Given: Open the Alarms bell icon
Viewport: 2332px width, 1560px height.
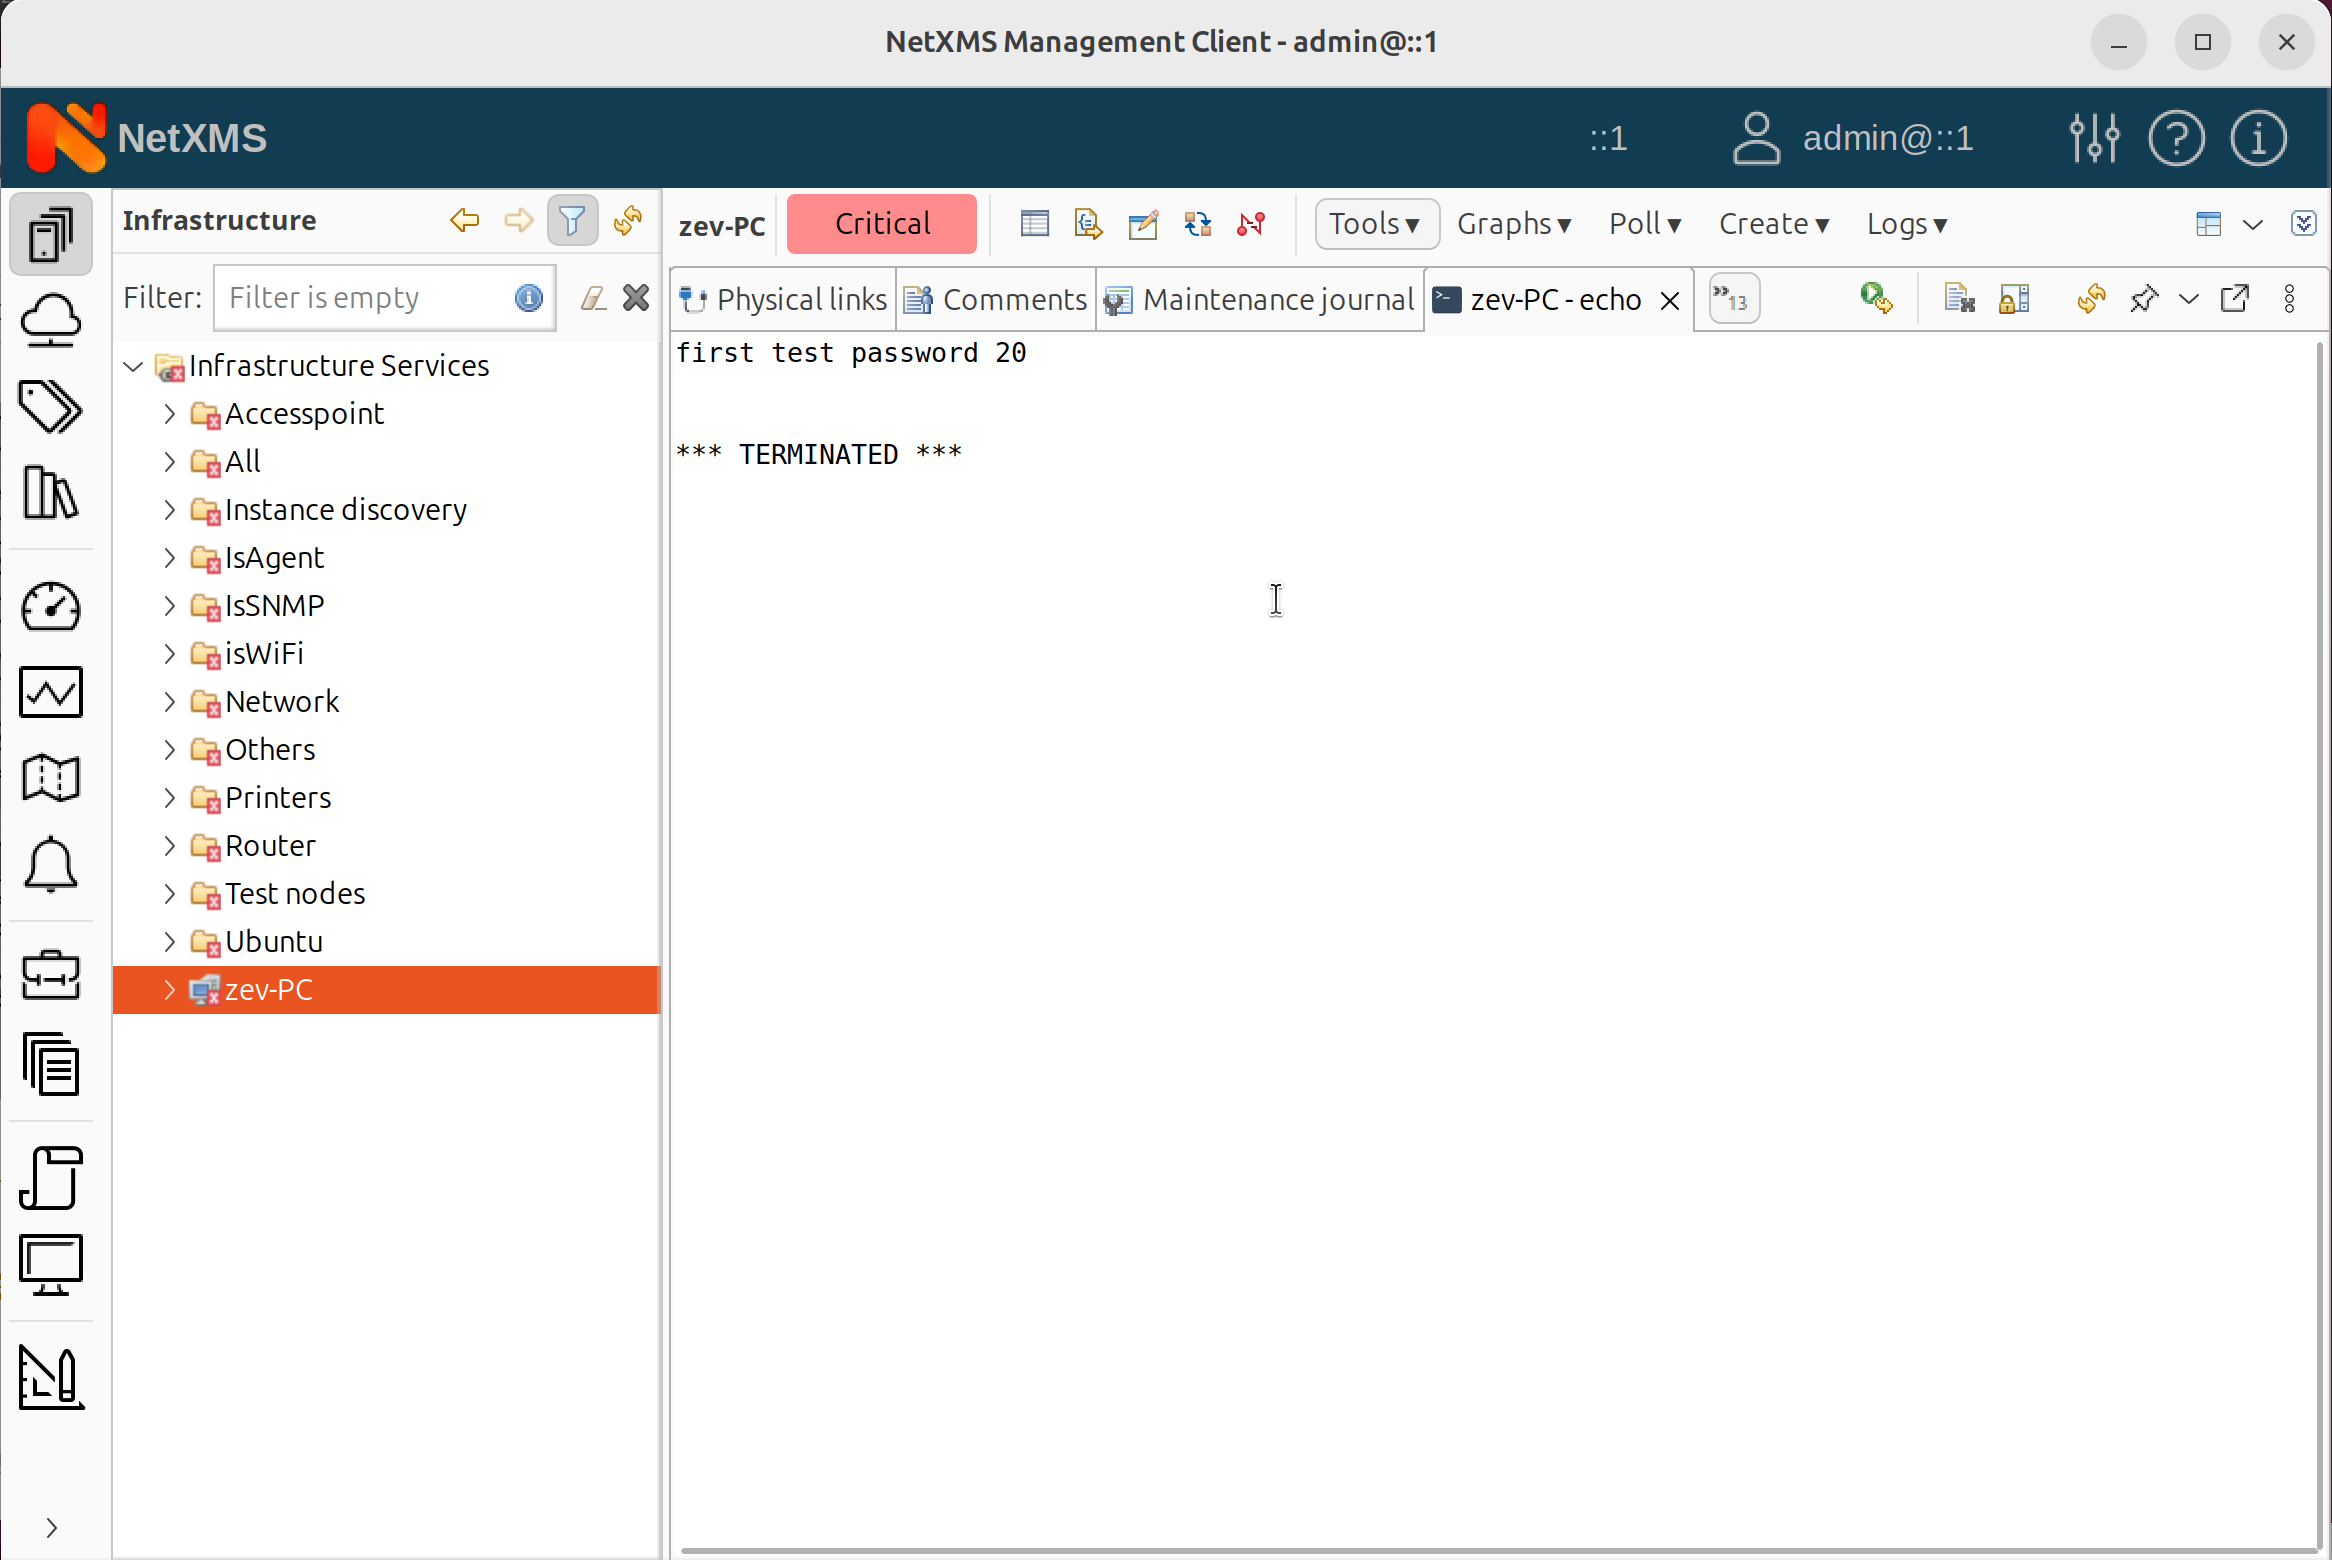Looking at the screenshot, I should [51, 864].
